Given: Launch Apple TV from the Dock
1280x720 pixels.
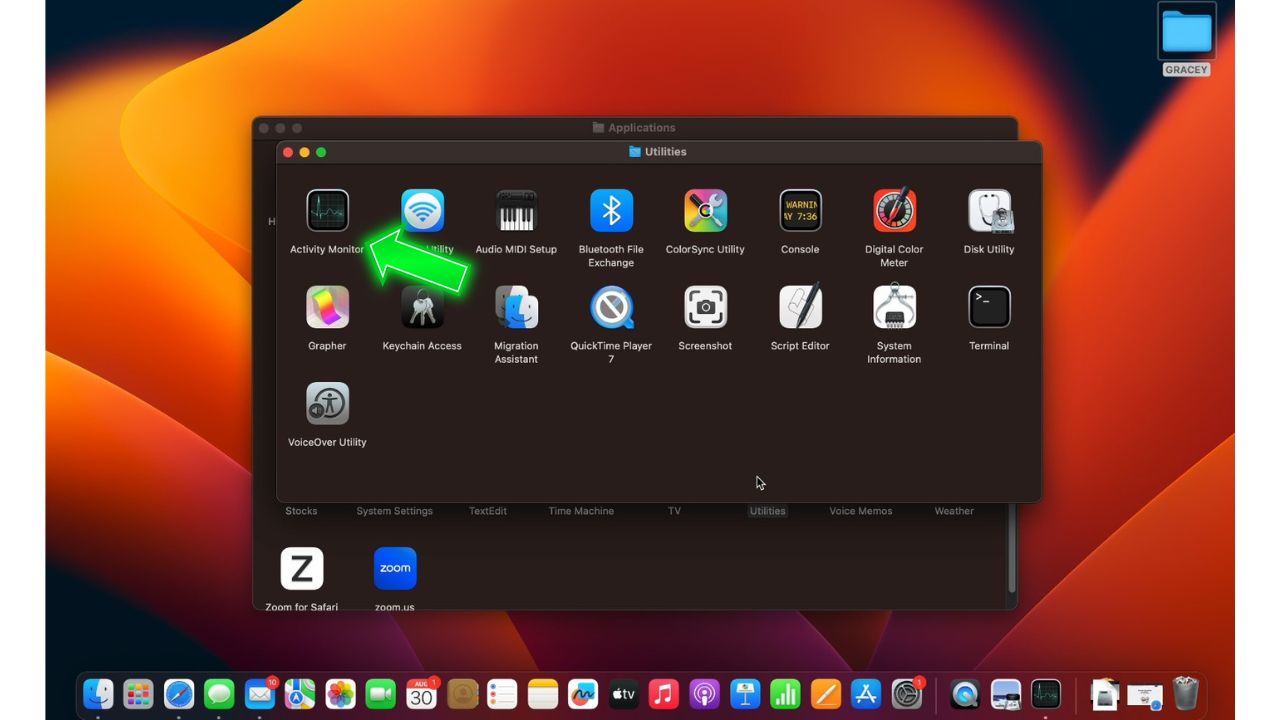Looking at the screenshot, I should pos(624,693).
